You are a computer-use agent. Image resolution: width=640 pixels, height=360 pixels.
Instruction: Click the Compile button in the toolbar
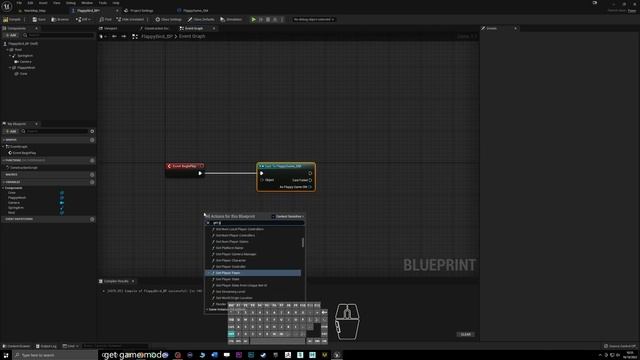(12, 19)
